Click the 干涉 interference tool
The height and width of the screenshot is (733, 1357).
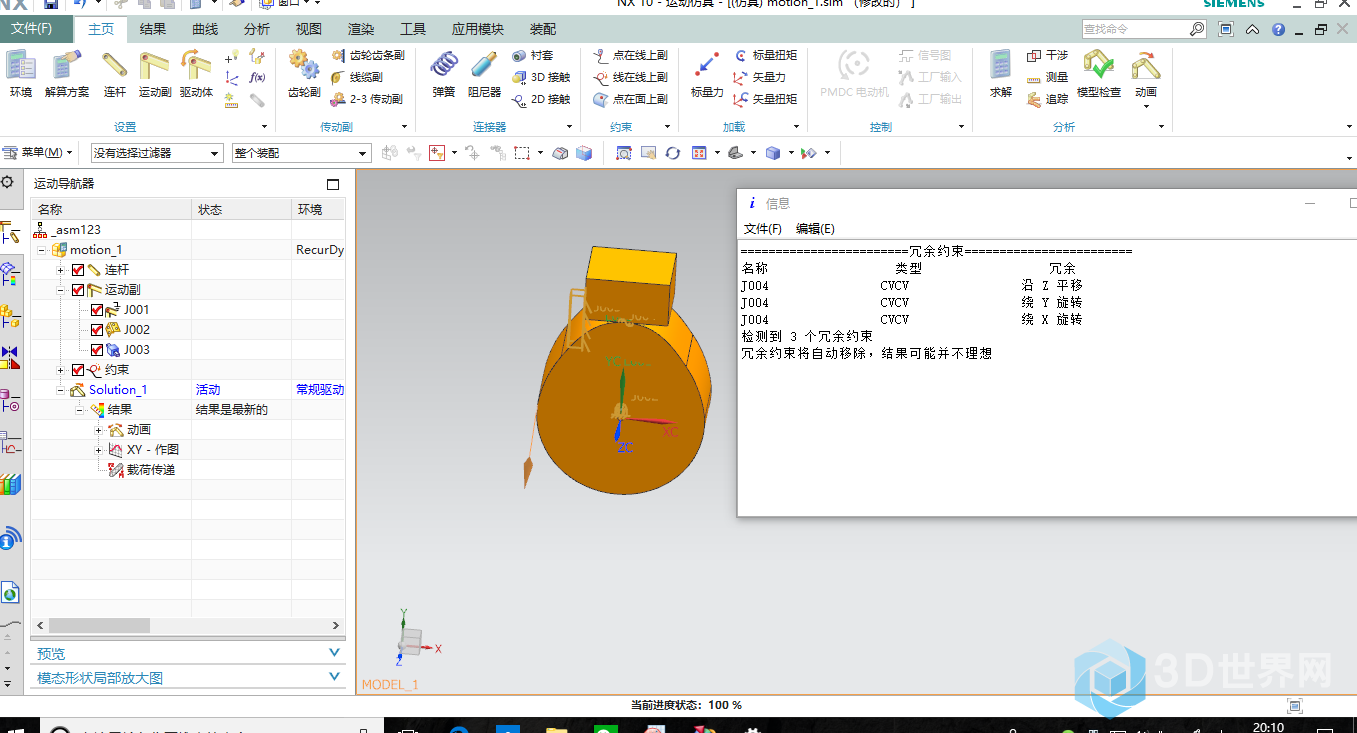(x=1048, y=55)
